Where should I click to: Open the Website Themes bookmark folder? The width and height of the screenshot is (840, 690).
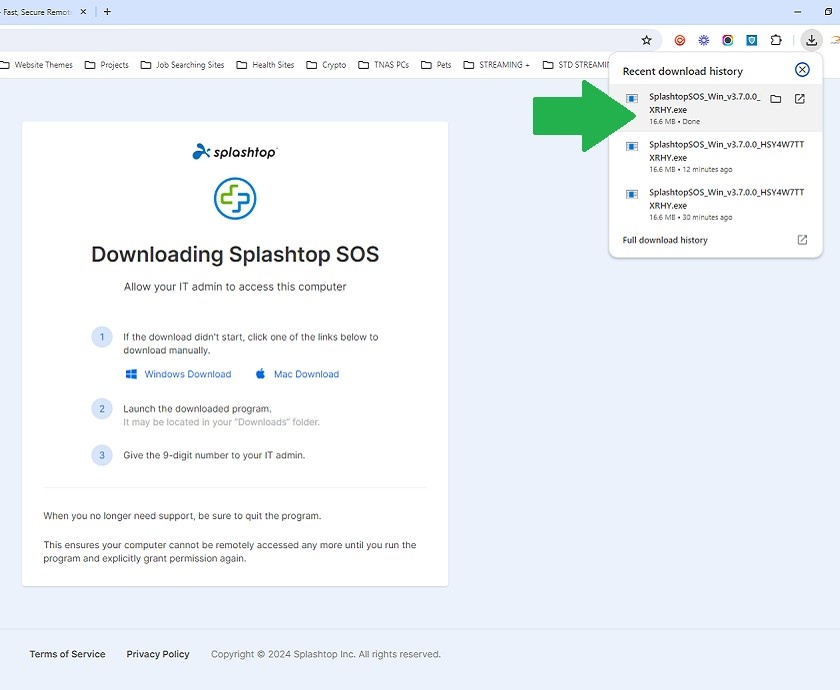point(36,65)
